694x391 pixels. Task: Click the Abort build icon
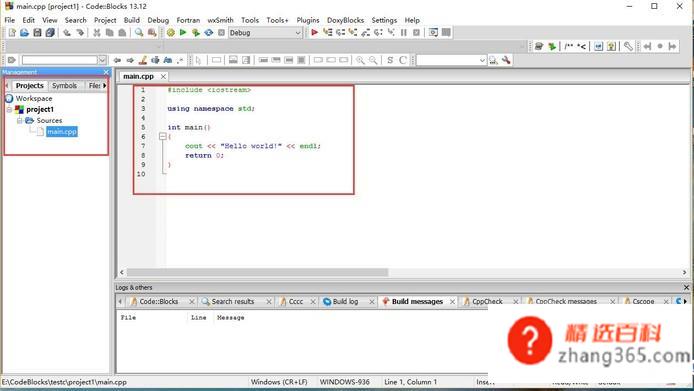pos(221,33)
